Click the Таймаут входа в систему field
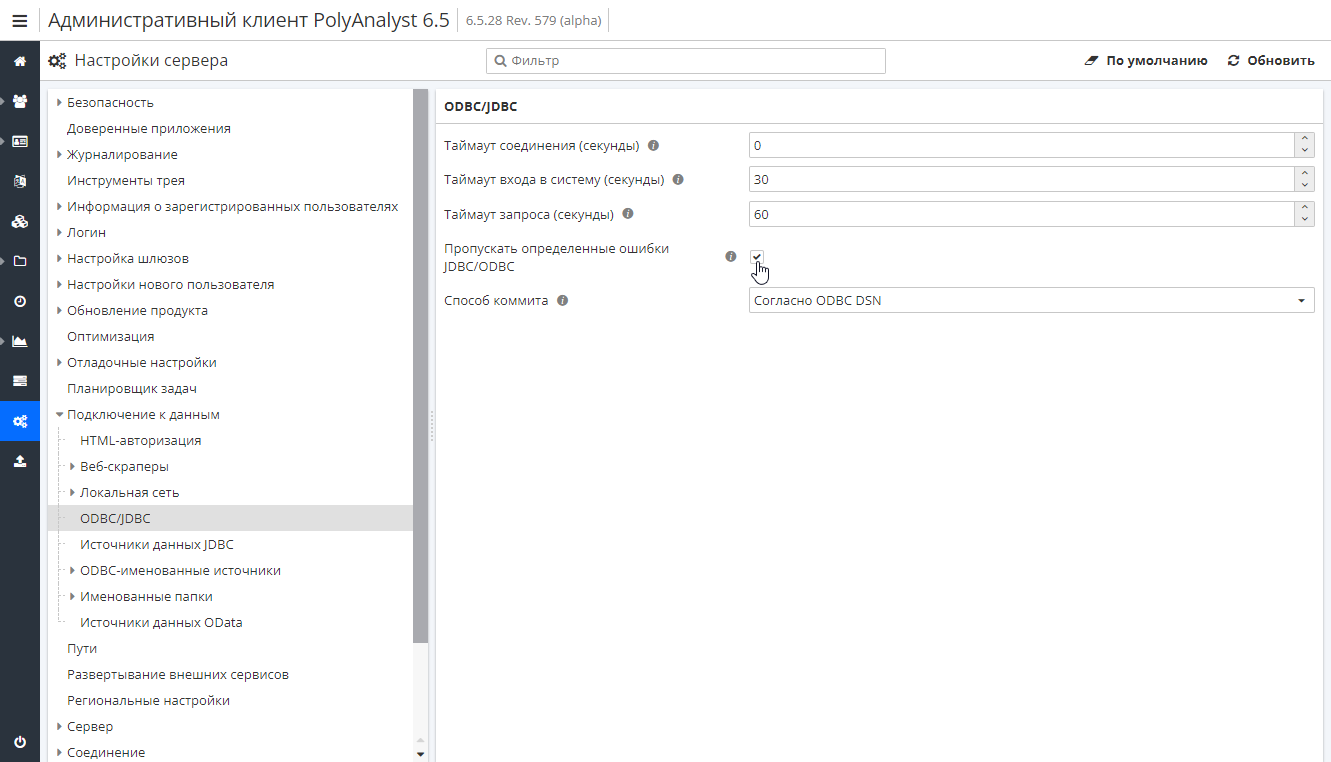This screenshot has height=762, width=1331. point(1021,179)
